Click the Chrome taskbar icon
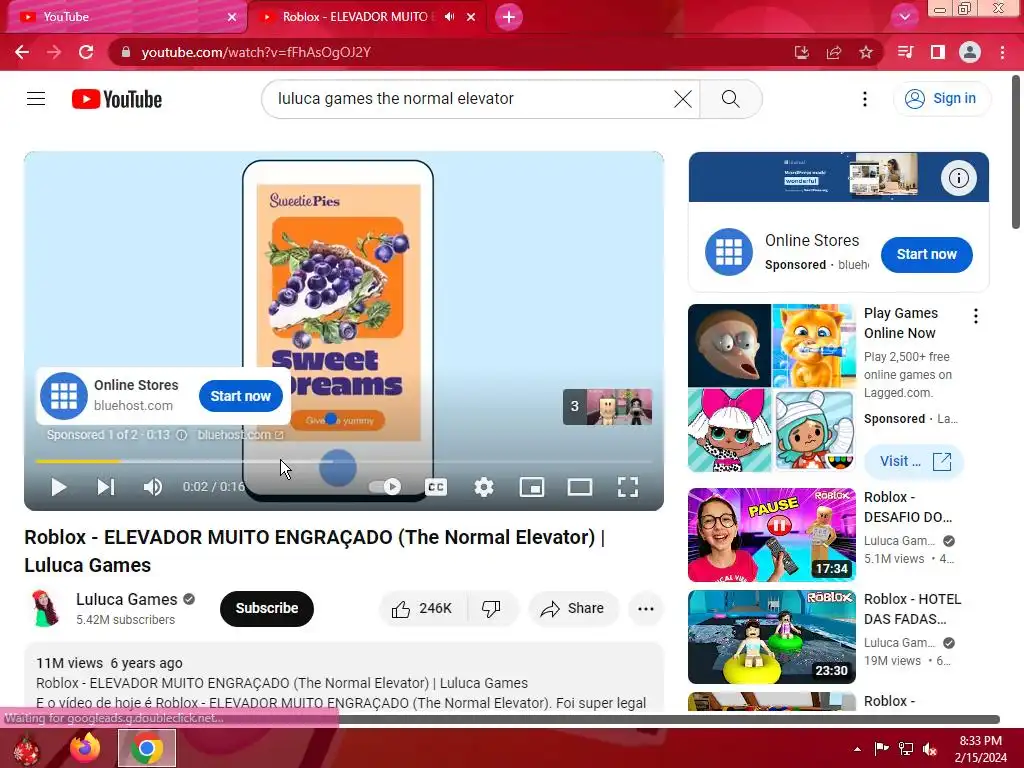Image resolution: width=1024 pixels, height=768 pixels. click(147, 748)
